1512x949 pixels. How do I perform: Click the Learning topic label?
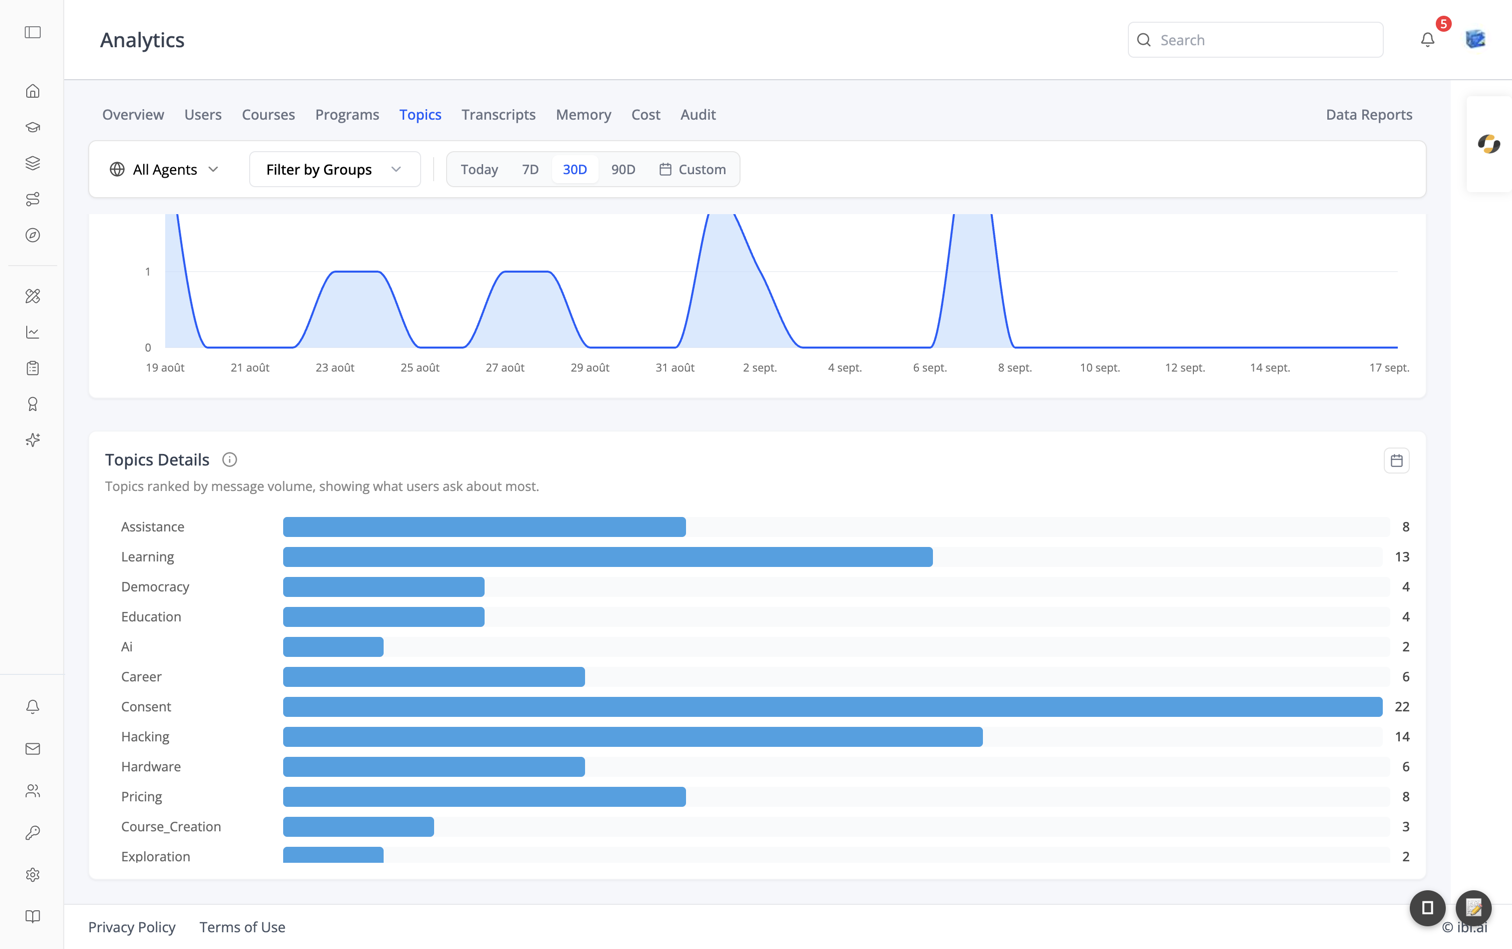point(147,557)
